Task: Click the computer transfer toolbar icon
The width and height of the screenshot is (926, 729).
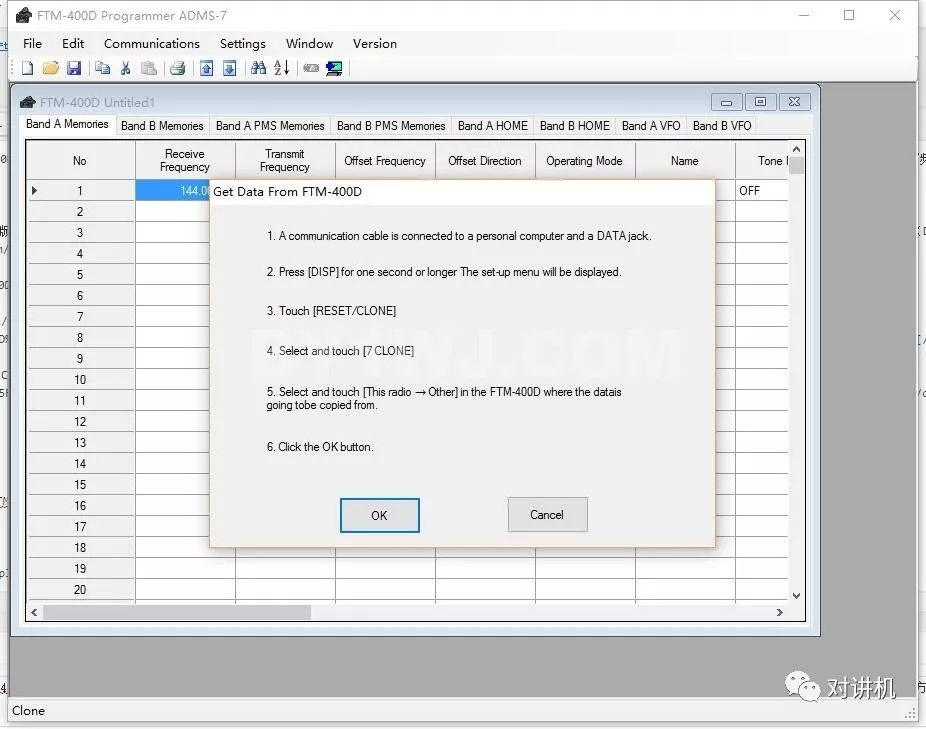Action: point(334,68)
